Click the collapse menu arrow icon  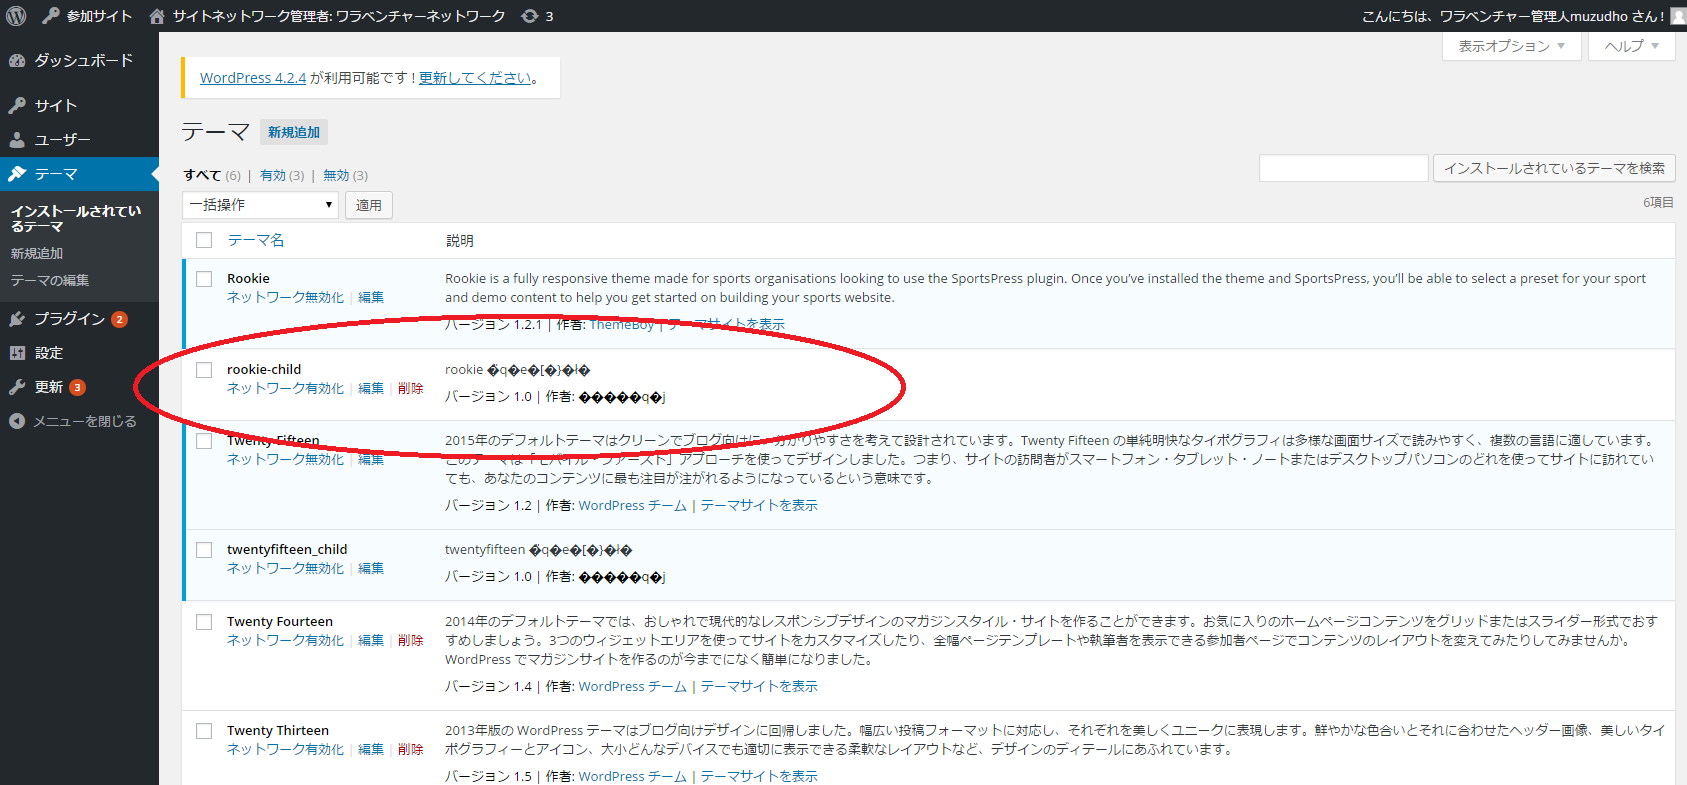tap(17, 421)
